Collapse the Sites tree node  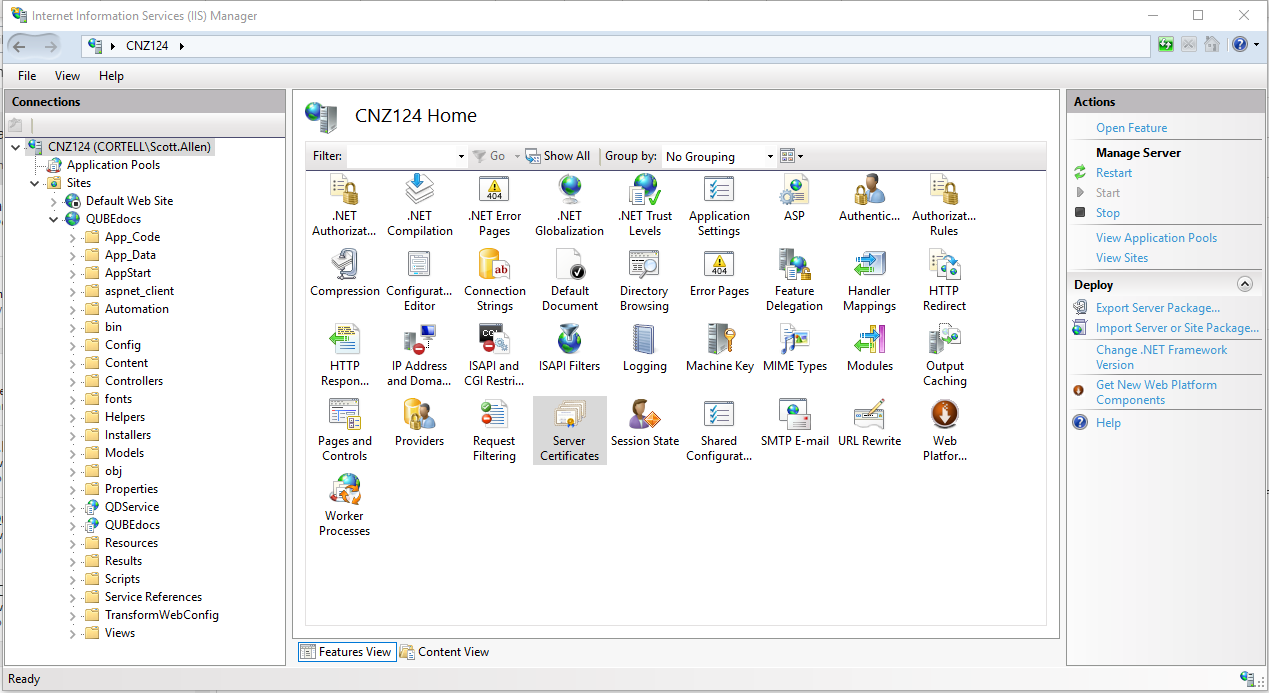[34, 183]
